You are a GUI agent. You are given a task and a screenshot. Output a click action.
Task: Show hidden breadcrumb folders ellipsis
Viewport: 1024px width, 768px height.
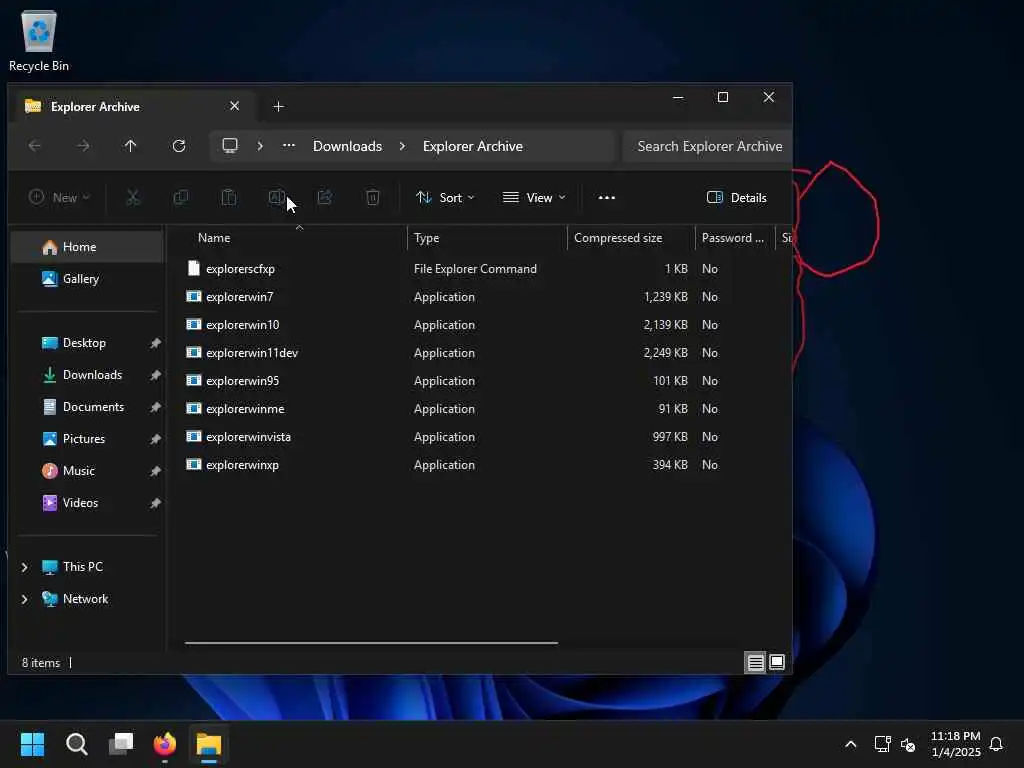289,146
